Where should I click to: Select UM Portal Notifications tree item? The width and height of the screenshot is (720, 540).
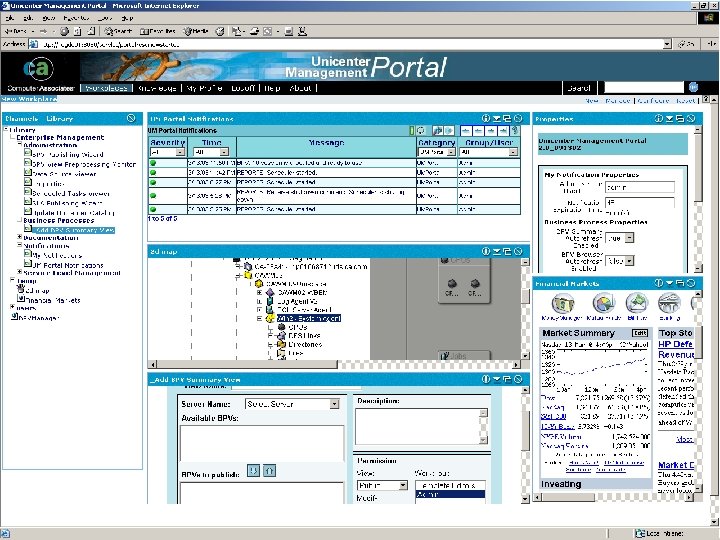pyautogui.click(x=68, y=265)
